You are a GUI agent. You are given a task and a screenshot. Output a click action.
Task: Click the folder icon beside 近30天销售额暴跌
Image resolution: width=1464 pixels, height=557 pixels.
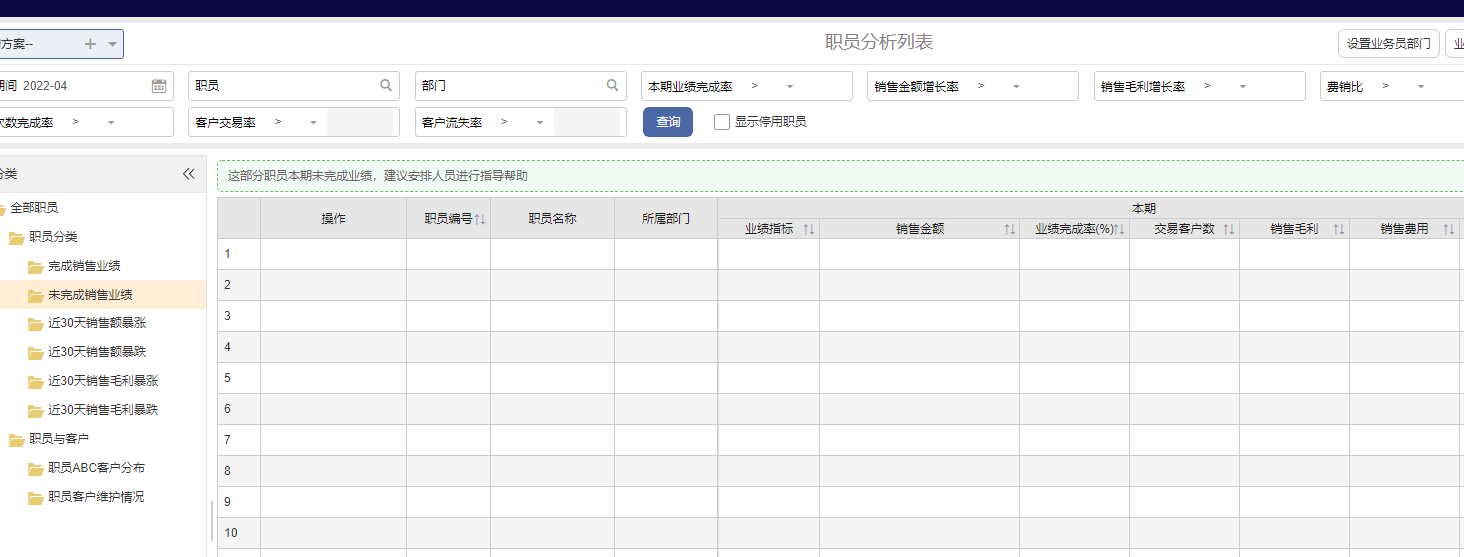pos(36,353)
